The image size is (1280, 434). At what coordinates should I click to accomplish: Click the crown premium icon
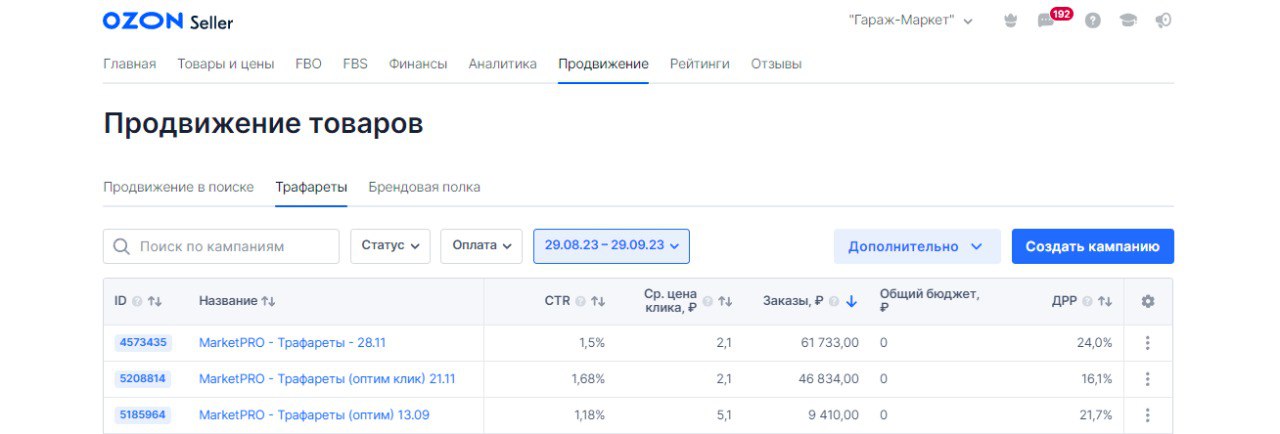tap(1010, 21)
